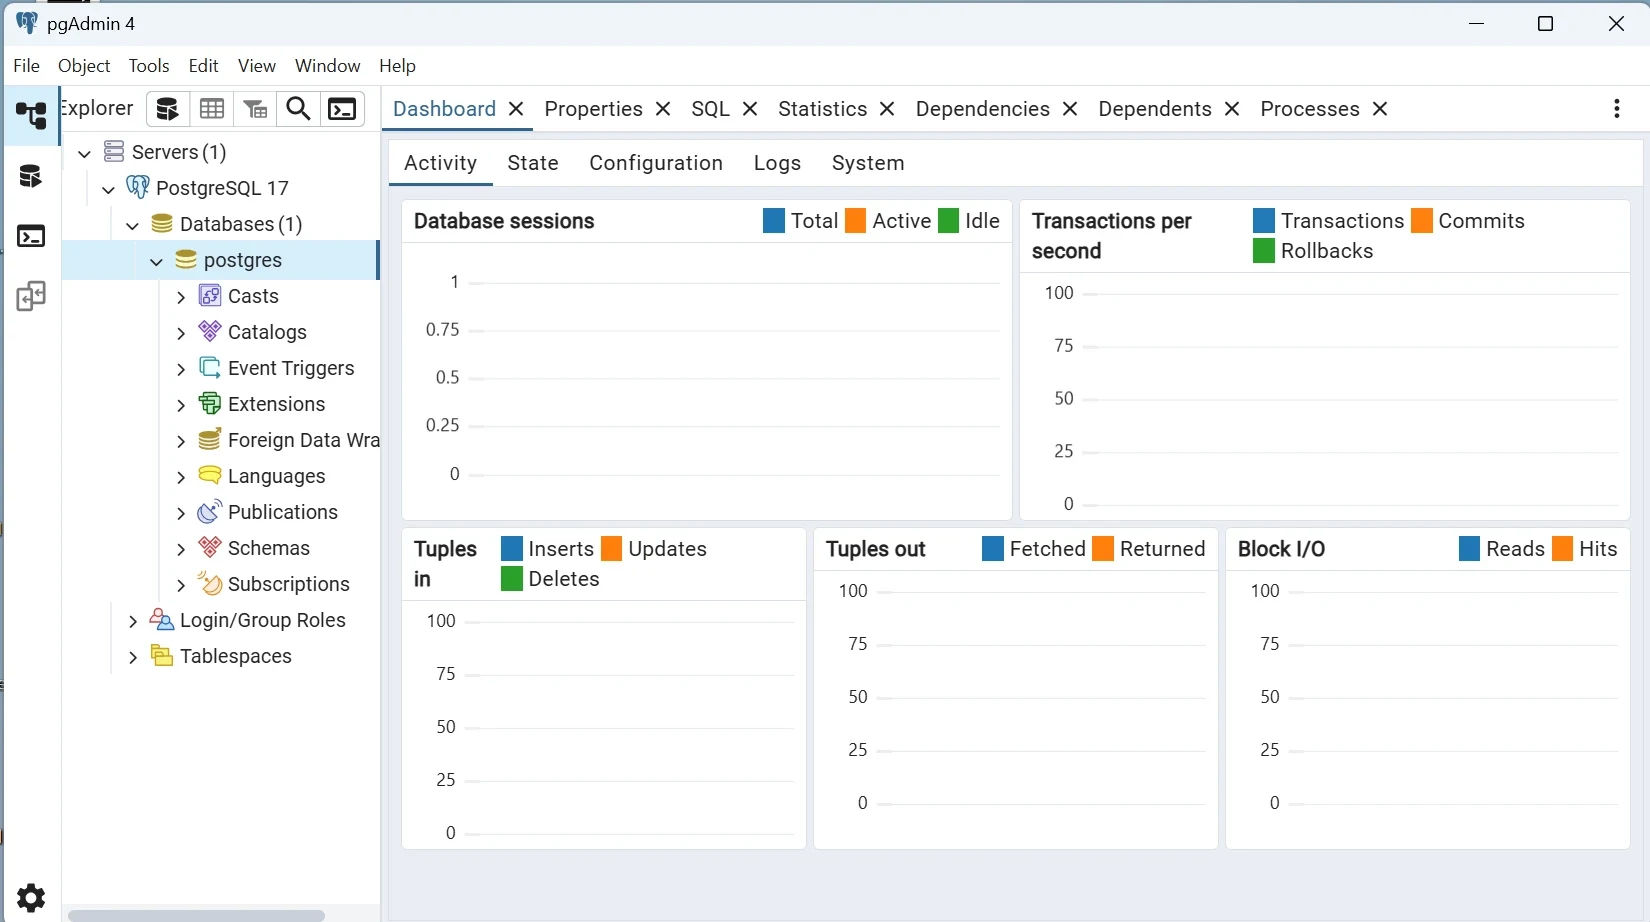Toggle the Deletes legend swatch
Image resolution: width=1650 pixels, height=922 pixels.
coord(512,579)
